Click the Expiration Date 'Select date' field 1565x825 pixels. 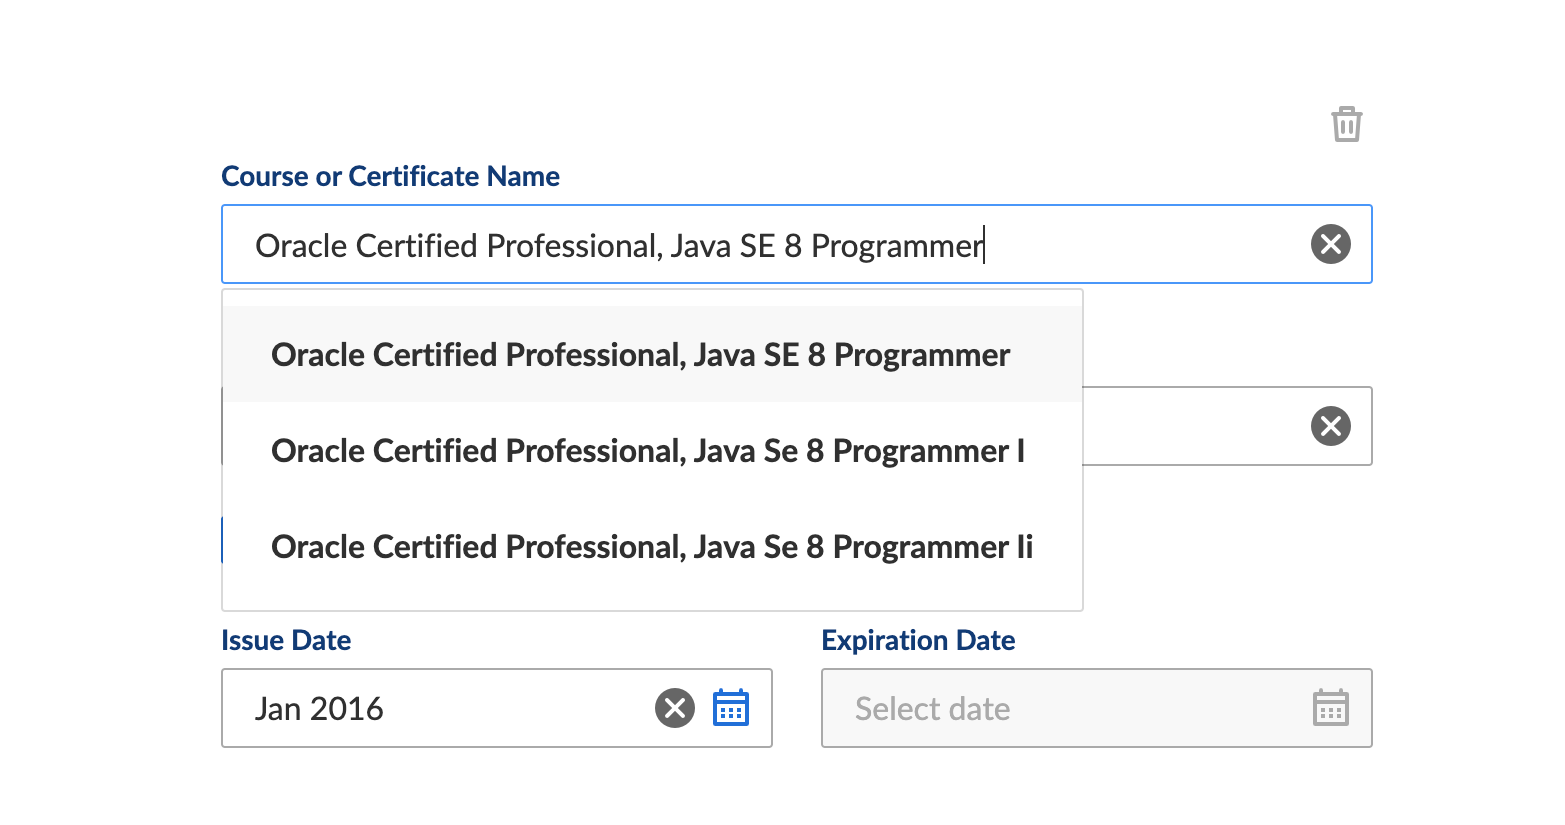1096,708
